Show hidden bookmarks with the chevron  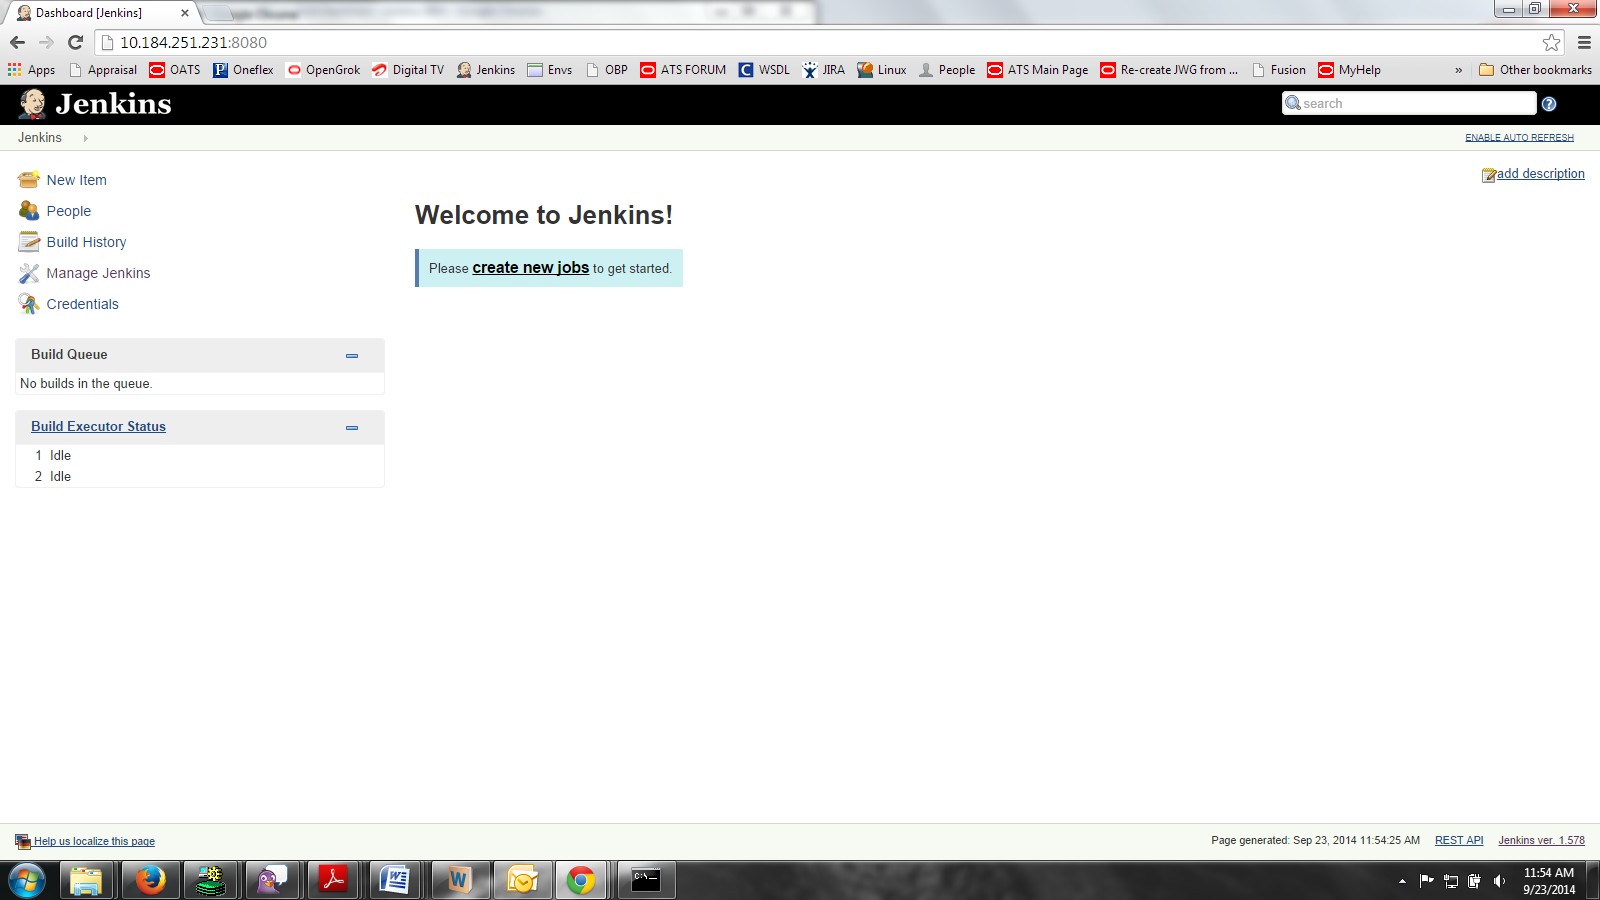point(1458,70)
